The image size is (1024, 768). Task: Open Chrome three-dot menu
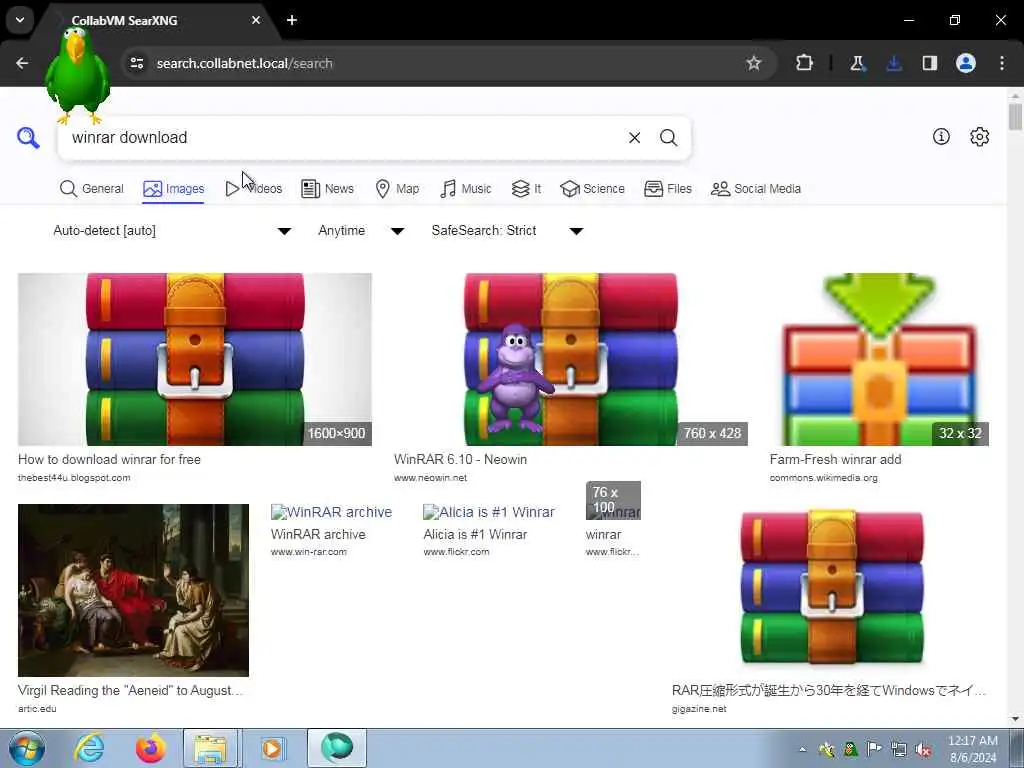(1002, 63)
